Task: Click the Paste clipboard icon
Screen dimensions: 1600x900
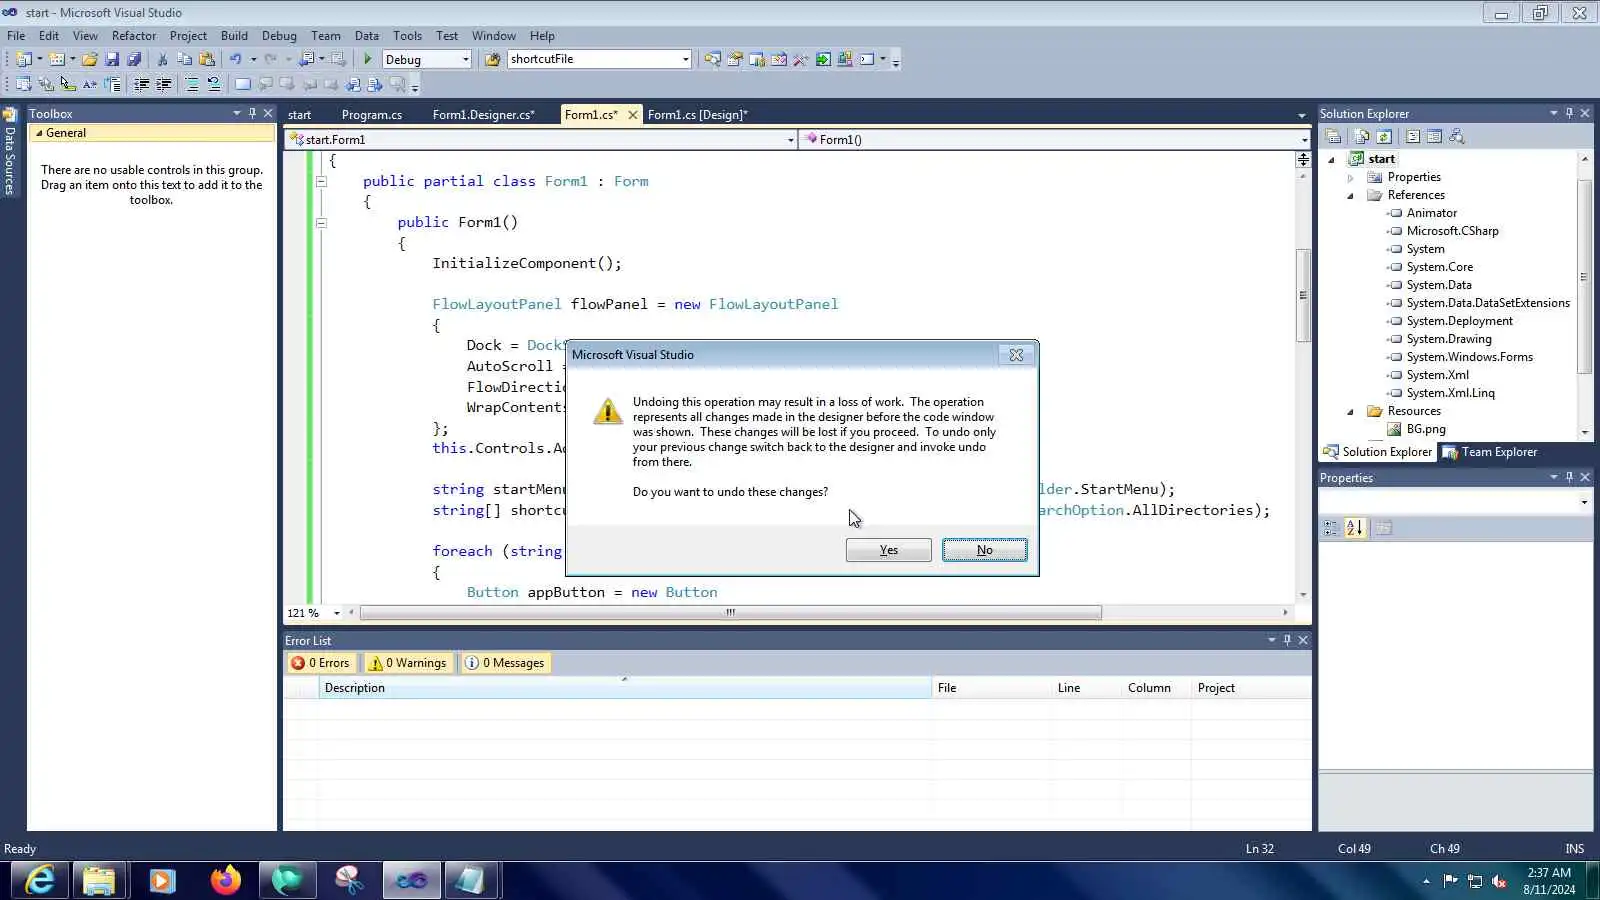Action: 207,59
